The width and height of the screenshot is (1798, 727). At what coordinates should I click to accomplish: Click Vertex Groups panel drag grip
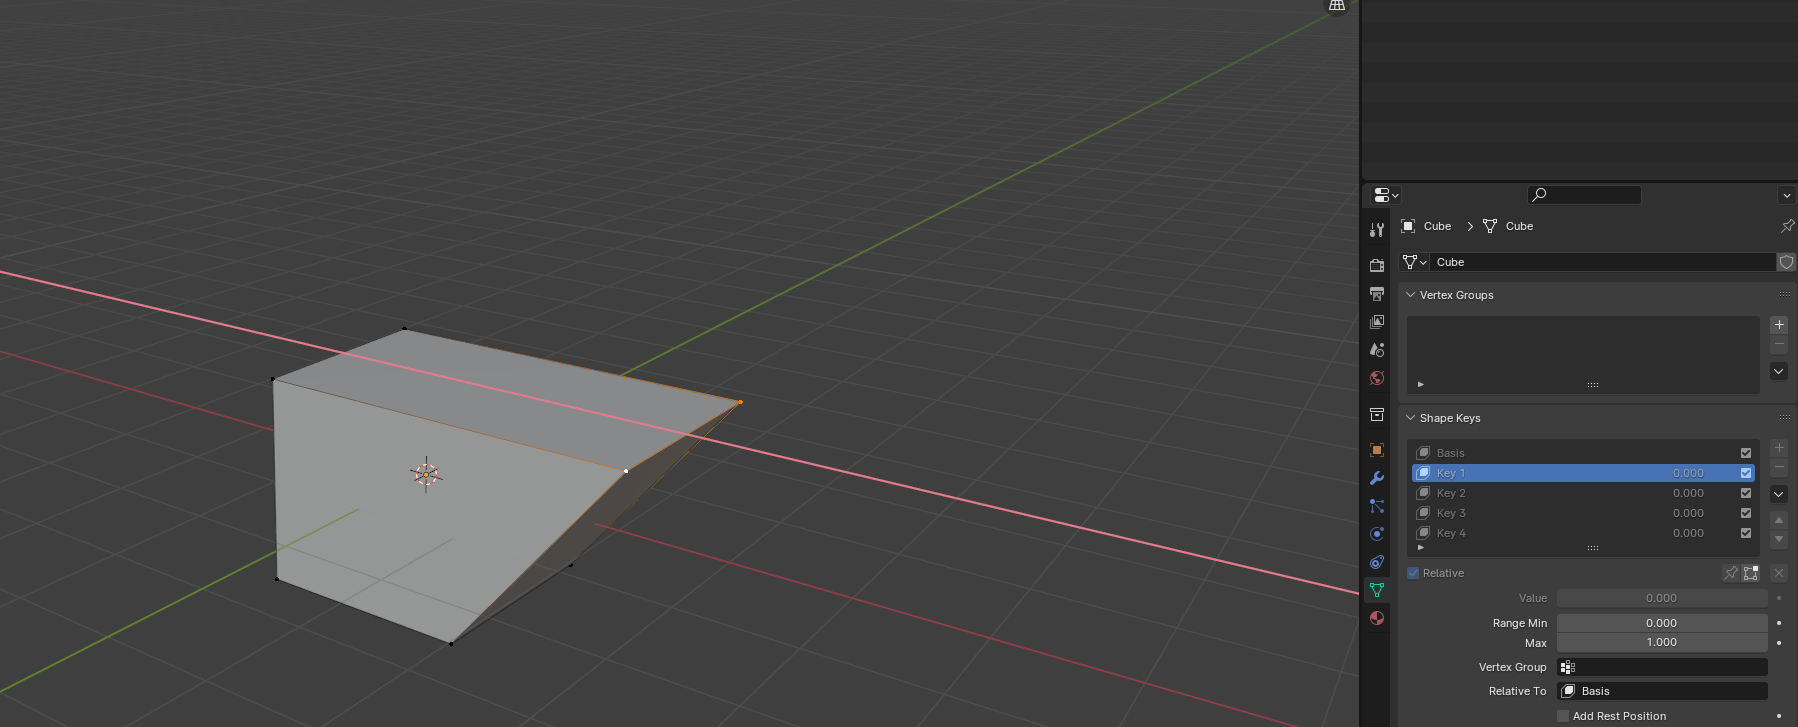(x=1784, y=294)
